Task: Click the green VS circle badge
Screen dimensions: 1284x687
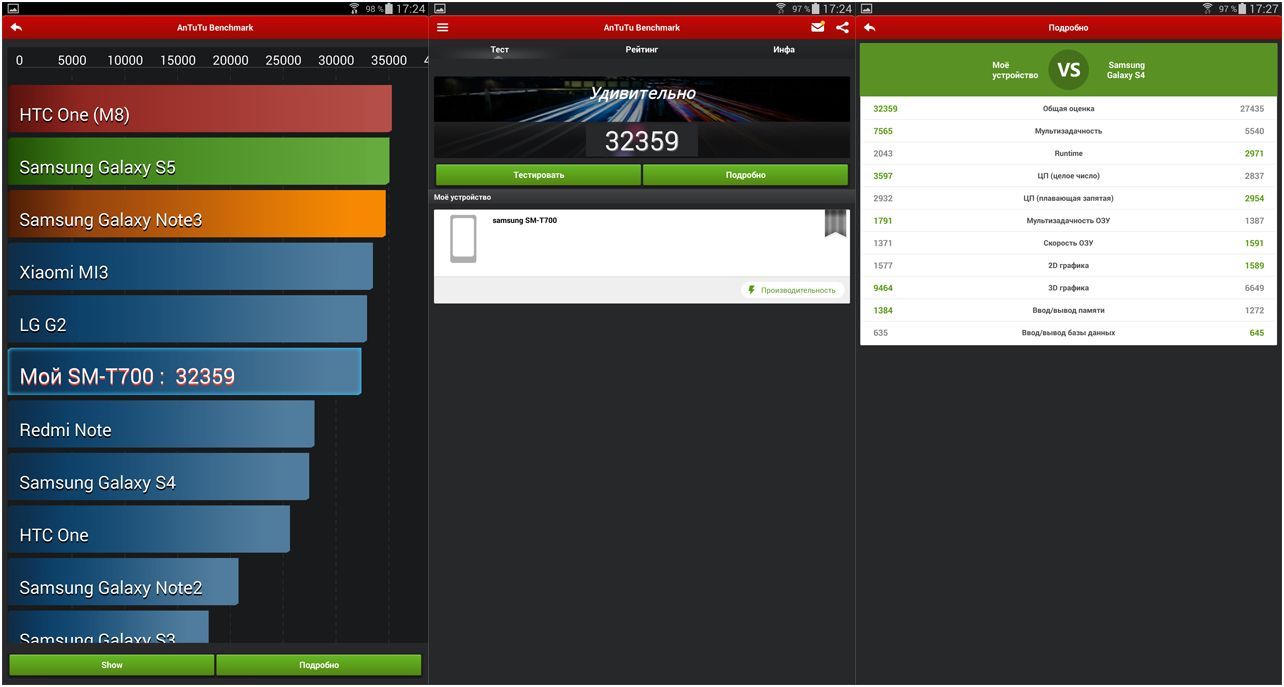Action: (1068, 70)
